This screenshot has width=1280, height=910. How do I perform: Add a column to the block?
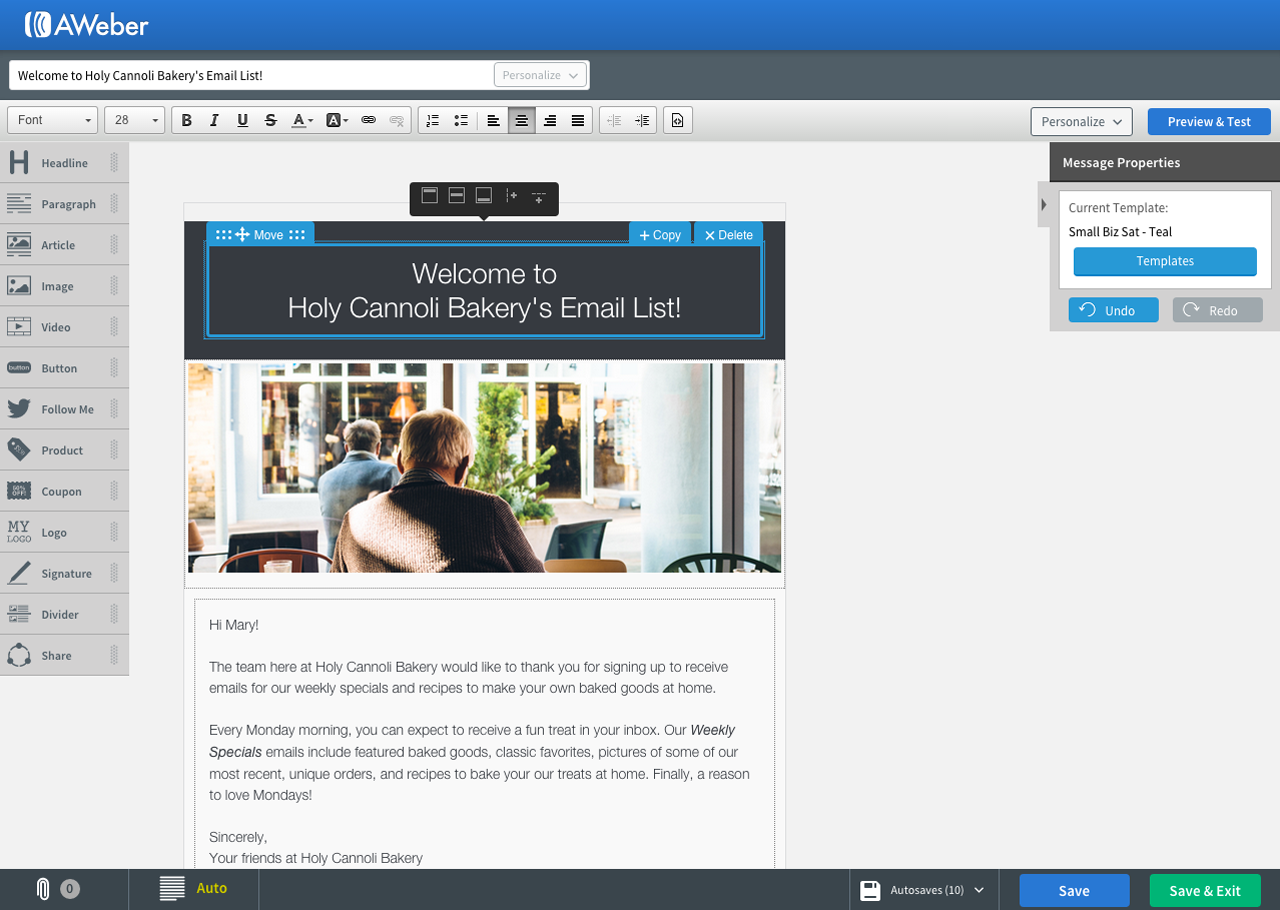coord(511,196)
